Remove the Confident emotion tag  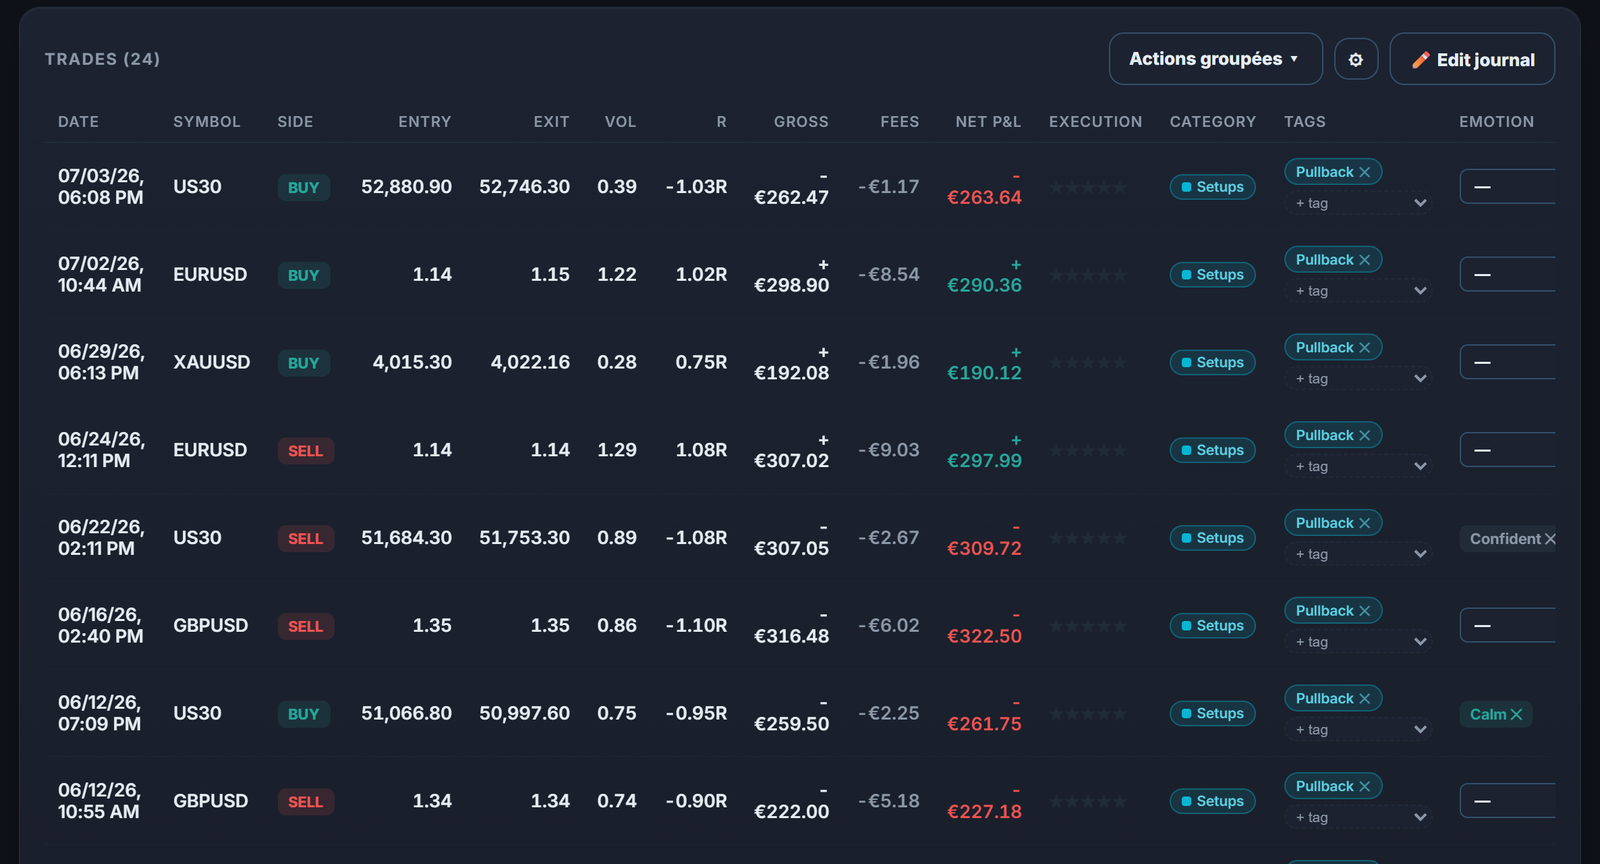coord(1550,539)
